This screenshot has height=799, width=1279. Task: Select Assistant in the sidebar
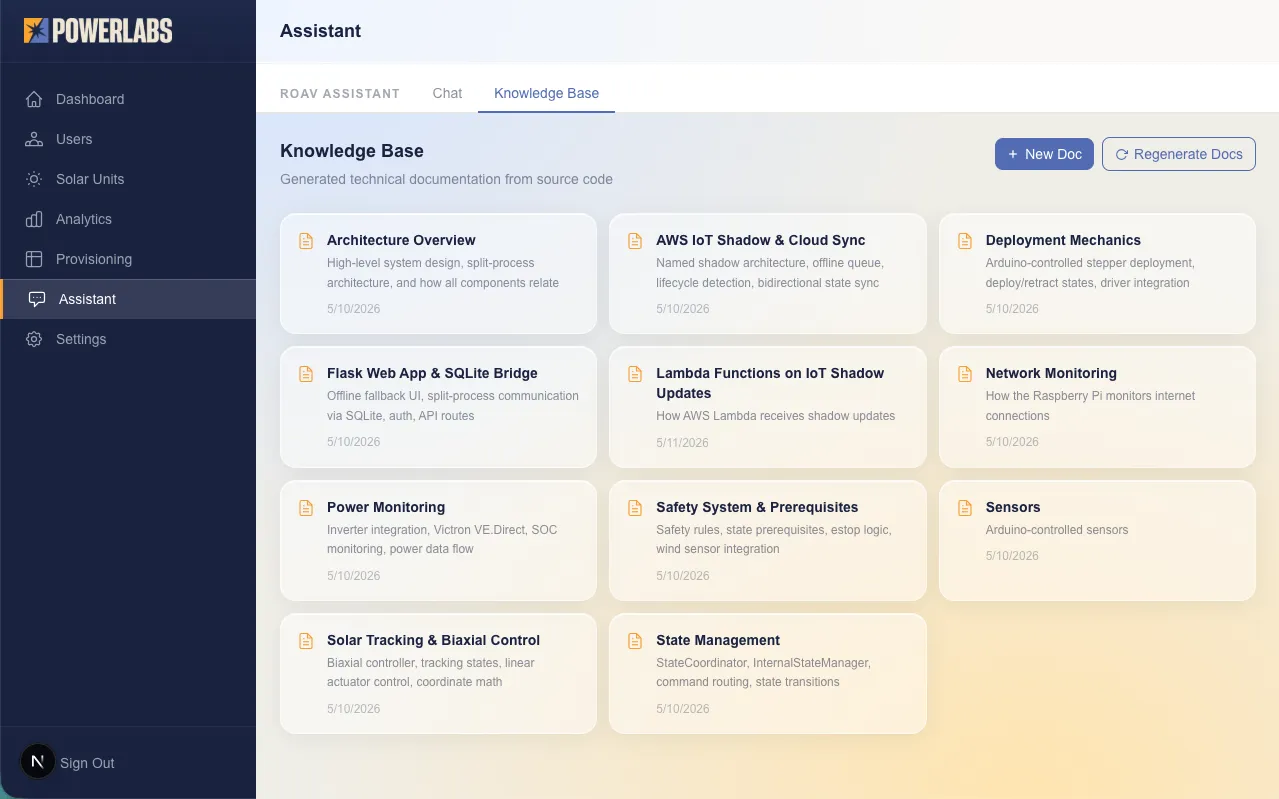click(128, 299)
